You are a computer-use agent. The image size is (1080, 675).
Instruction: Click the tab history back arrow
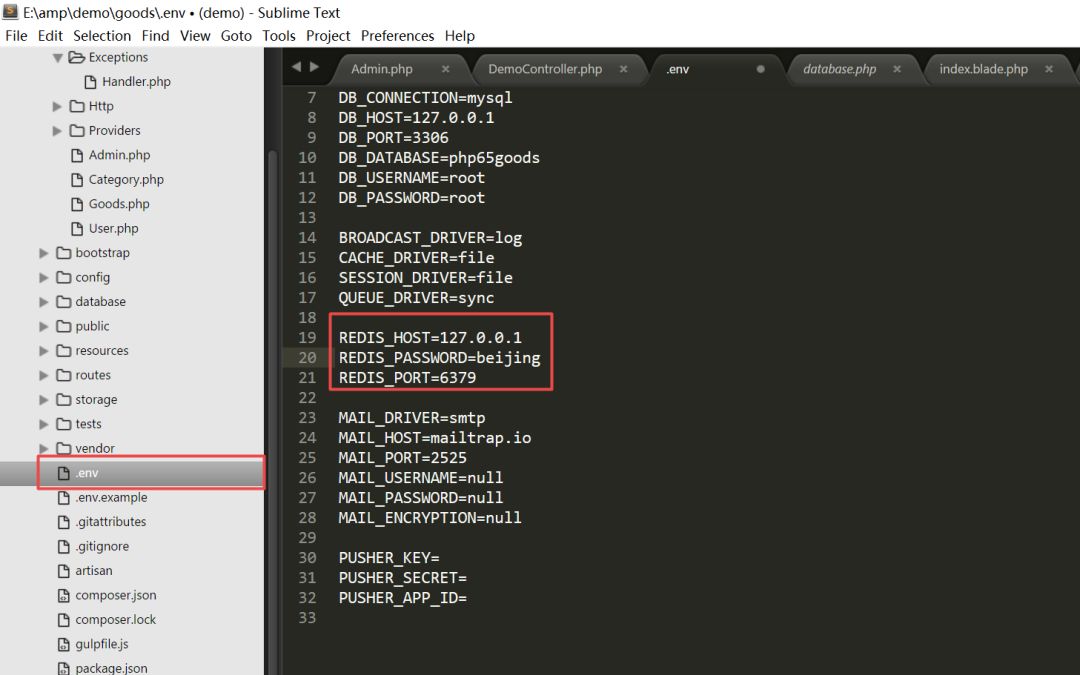[x=295, y=67]
